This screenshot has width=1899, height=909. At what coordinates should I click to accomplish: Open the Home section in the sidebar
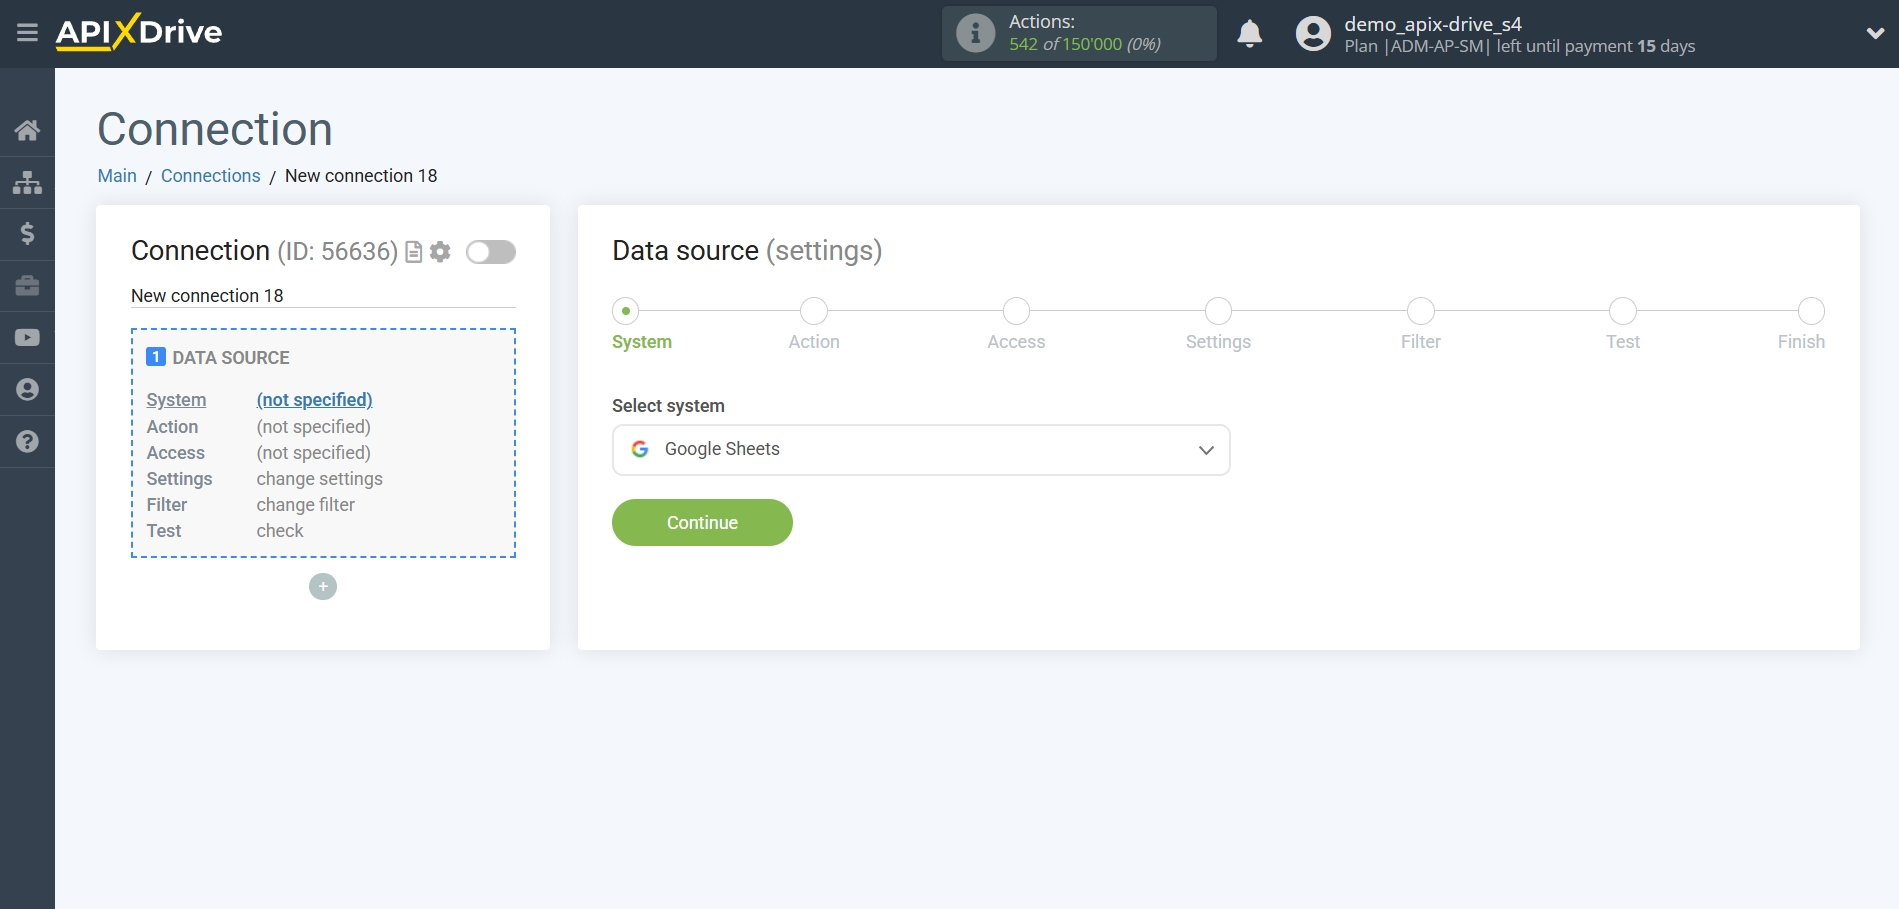point(27,130)
